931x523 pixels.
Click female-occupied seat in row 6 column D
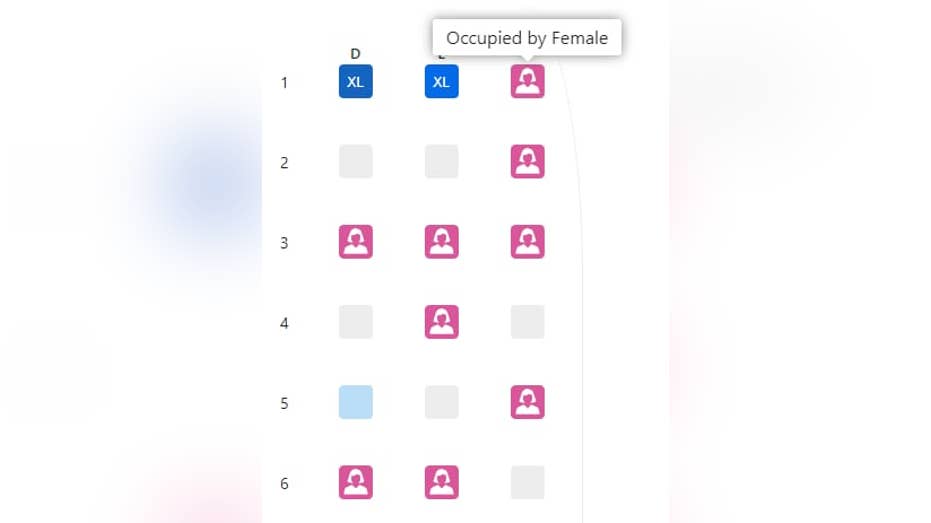pos(356,482)
